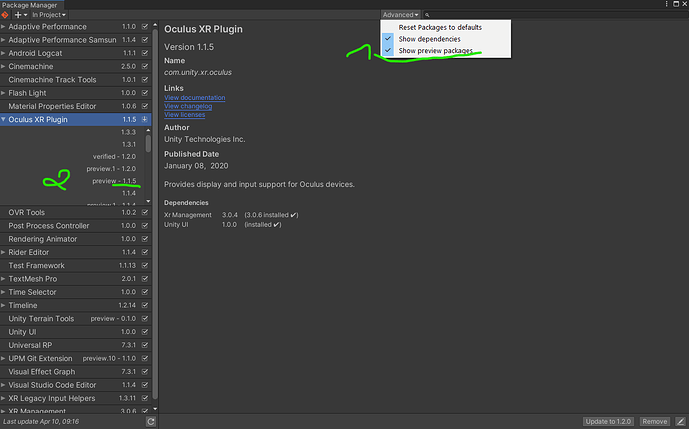
Task: Select the Test Framework package
Action: pyautogui.click(x=76, y=265)
